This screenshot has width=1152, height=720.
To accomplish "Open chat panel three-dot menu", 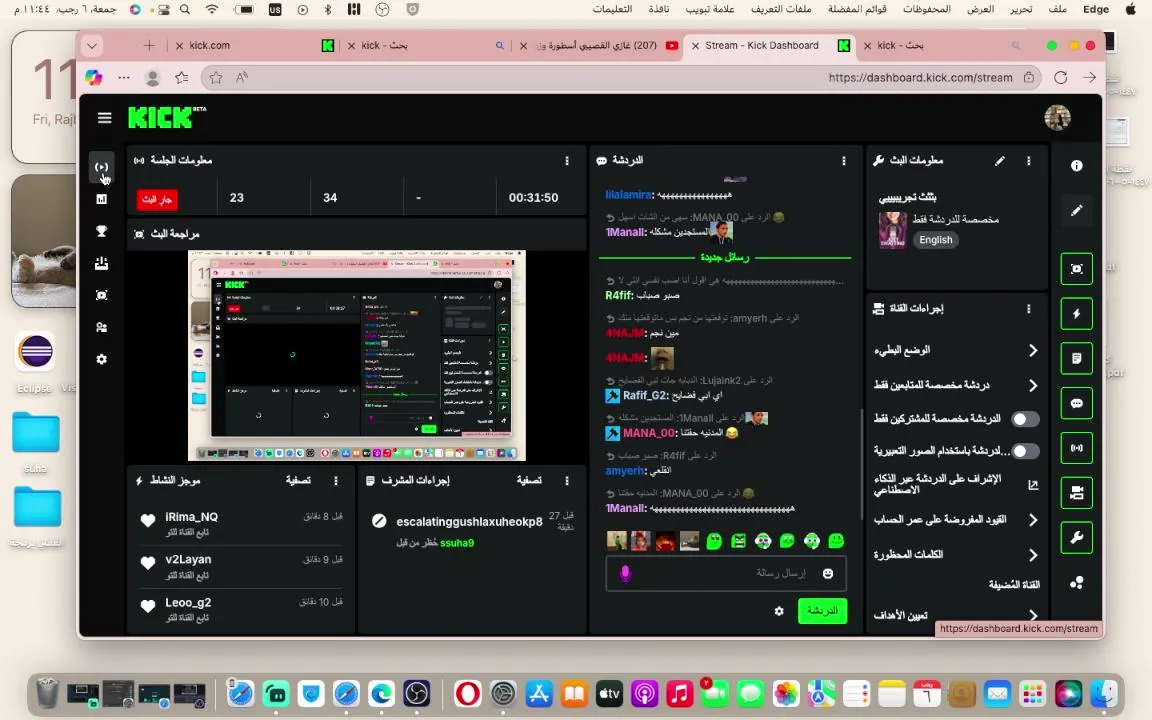I will tap(843, 161).
